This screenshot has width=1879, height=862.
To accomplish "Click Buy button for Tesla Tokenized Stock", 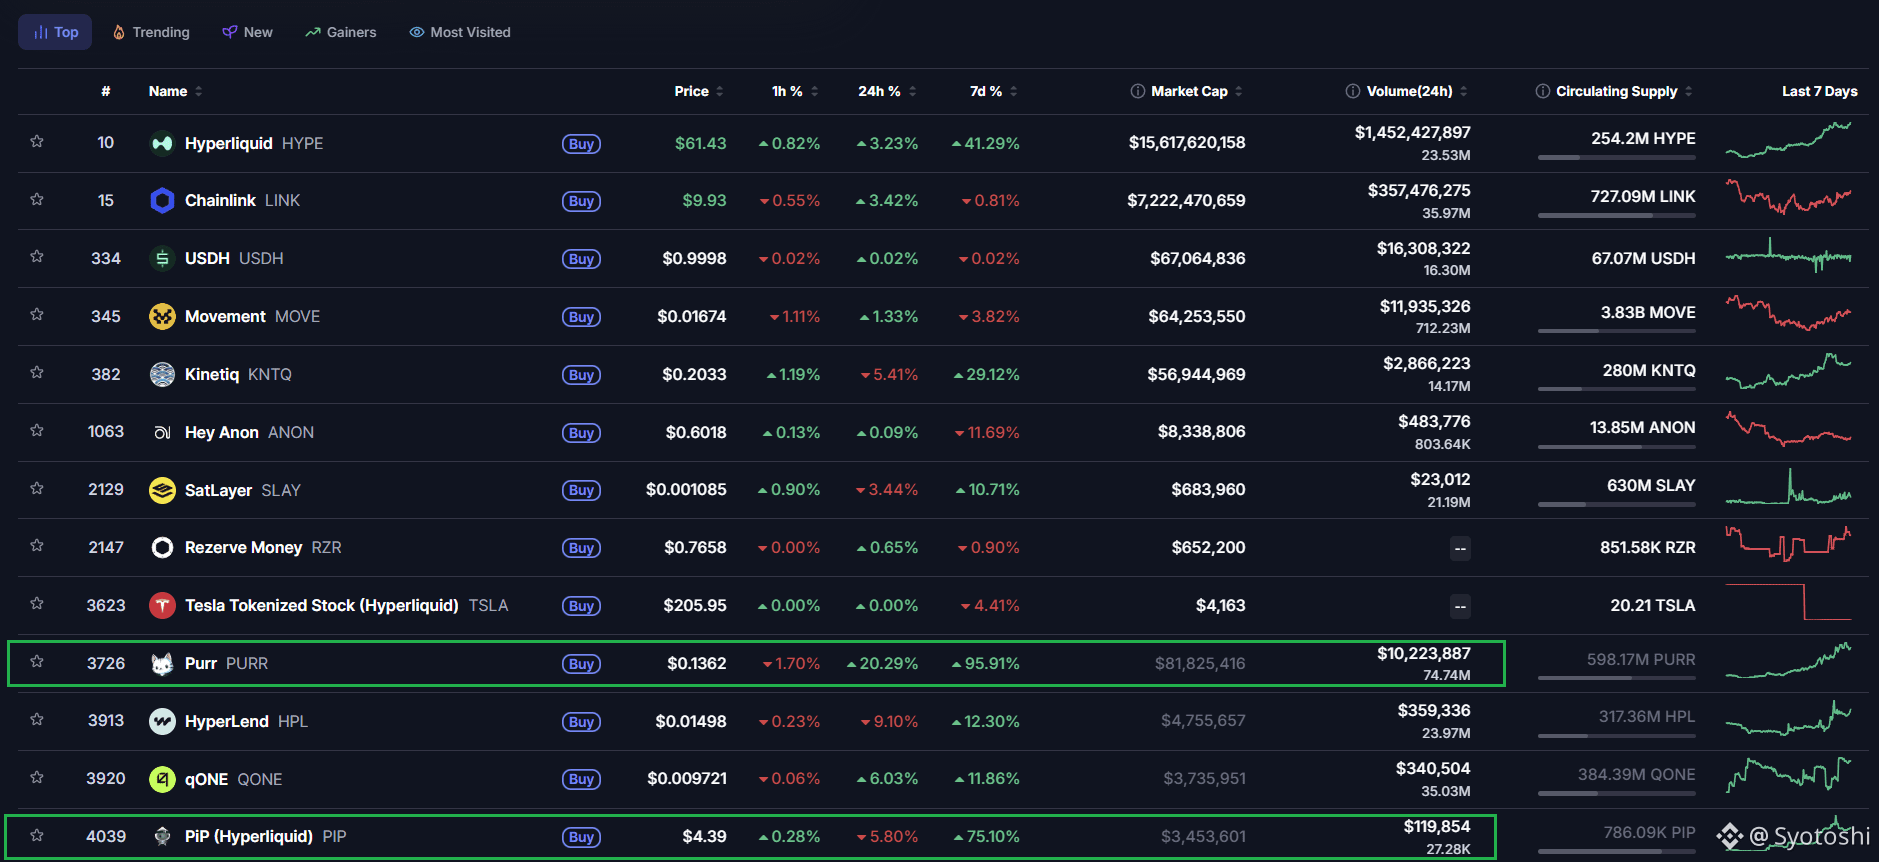I will (x=581, y=606).
